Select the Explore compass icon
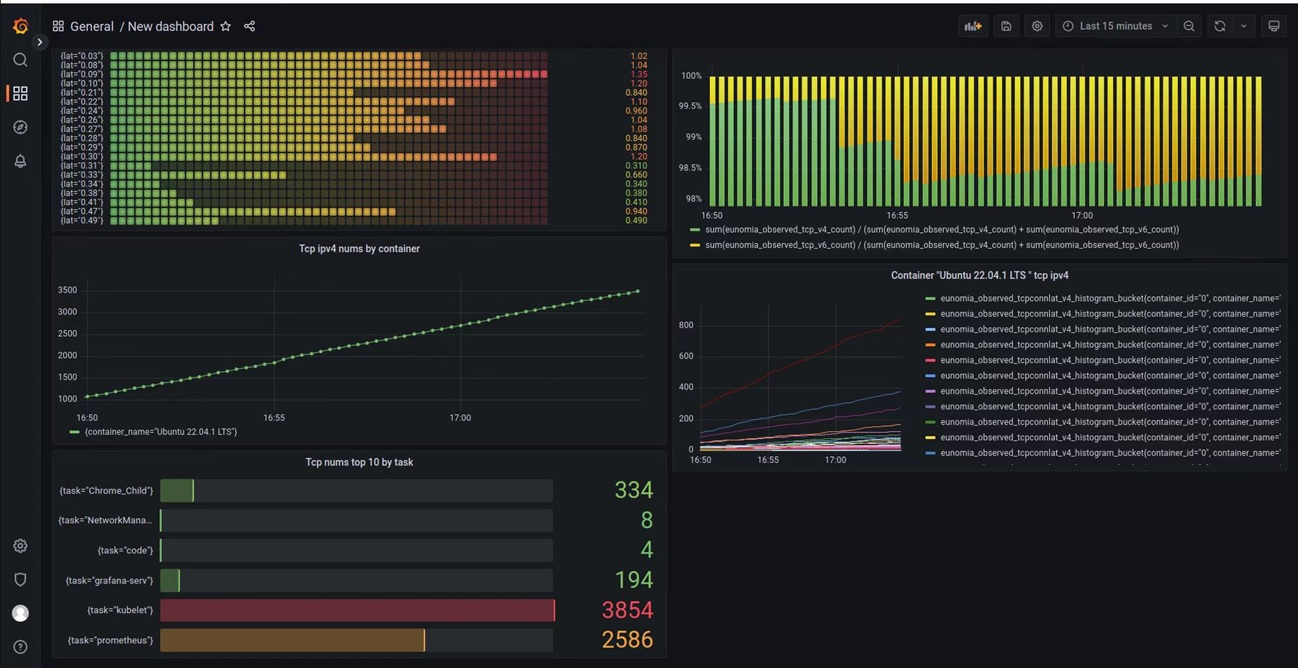Image resolution: width=1298 pixels, height=668 pixels. [x=20, y=127]
